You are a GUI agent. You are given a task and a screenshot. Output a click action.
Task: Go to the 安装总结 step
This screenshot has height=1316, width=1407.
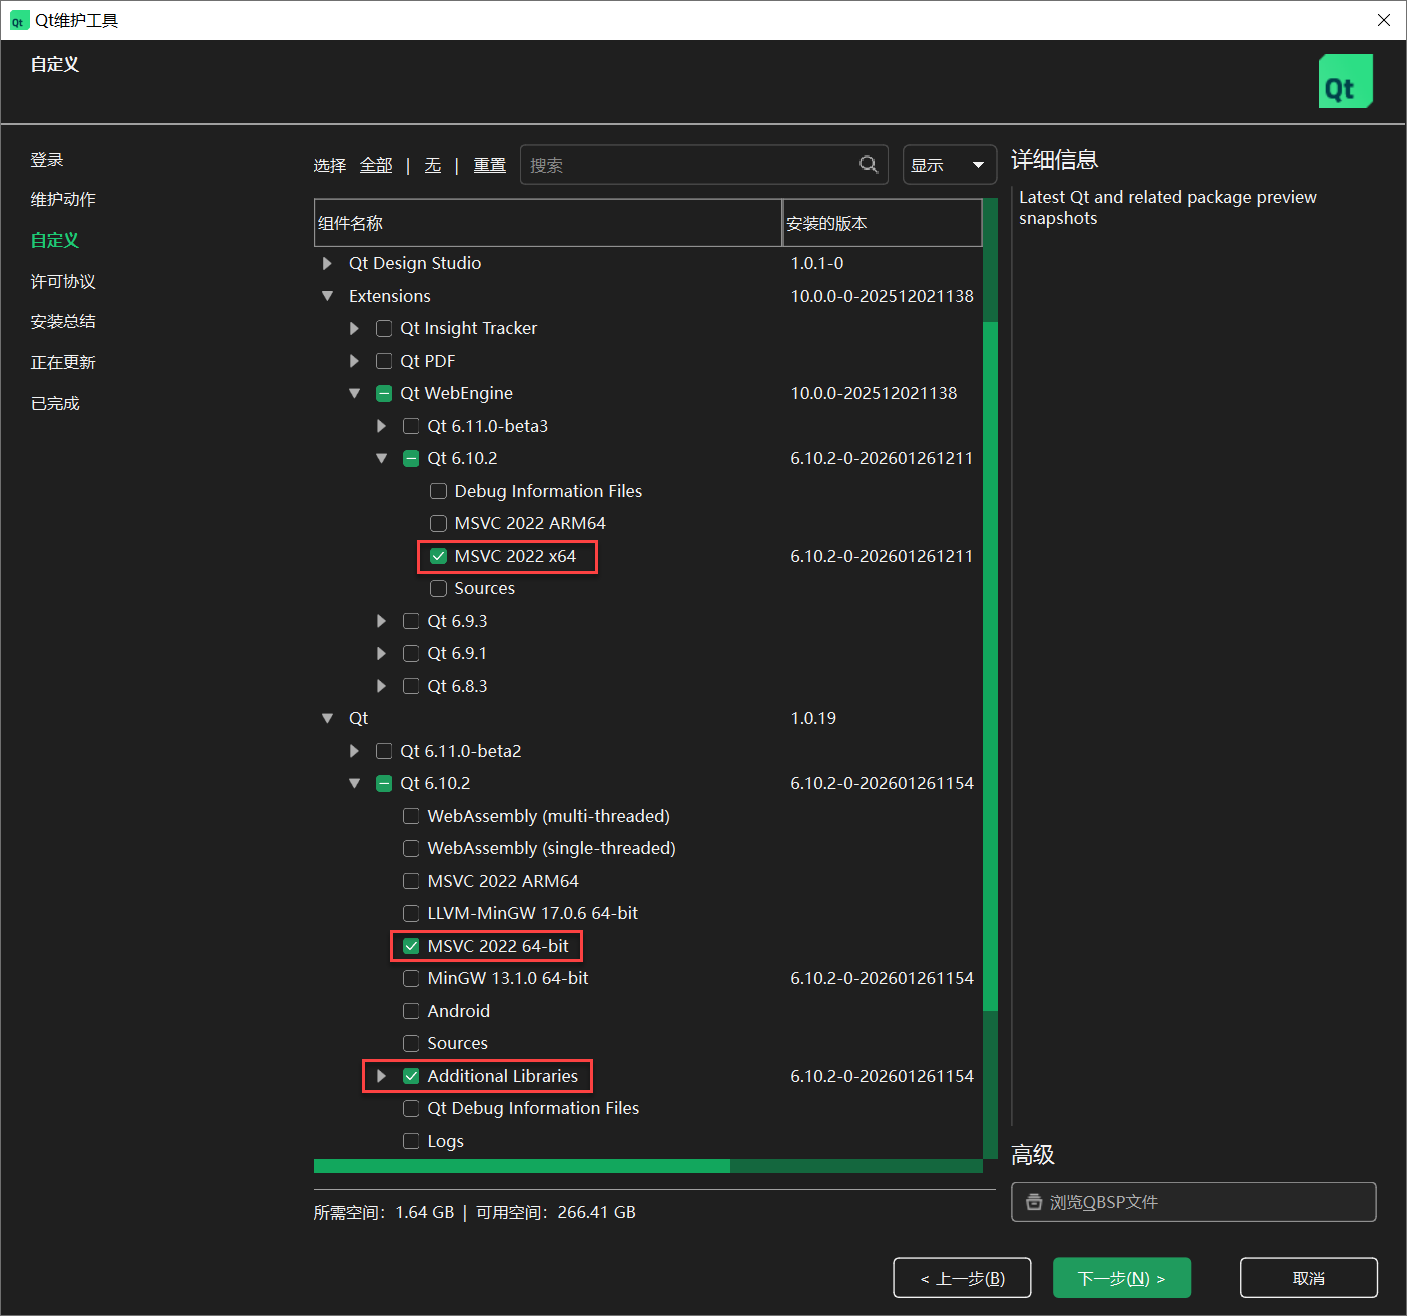pyautogui.click(x=63, y=321)
